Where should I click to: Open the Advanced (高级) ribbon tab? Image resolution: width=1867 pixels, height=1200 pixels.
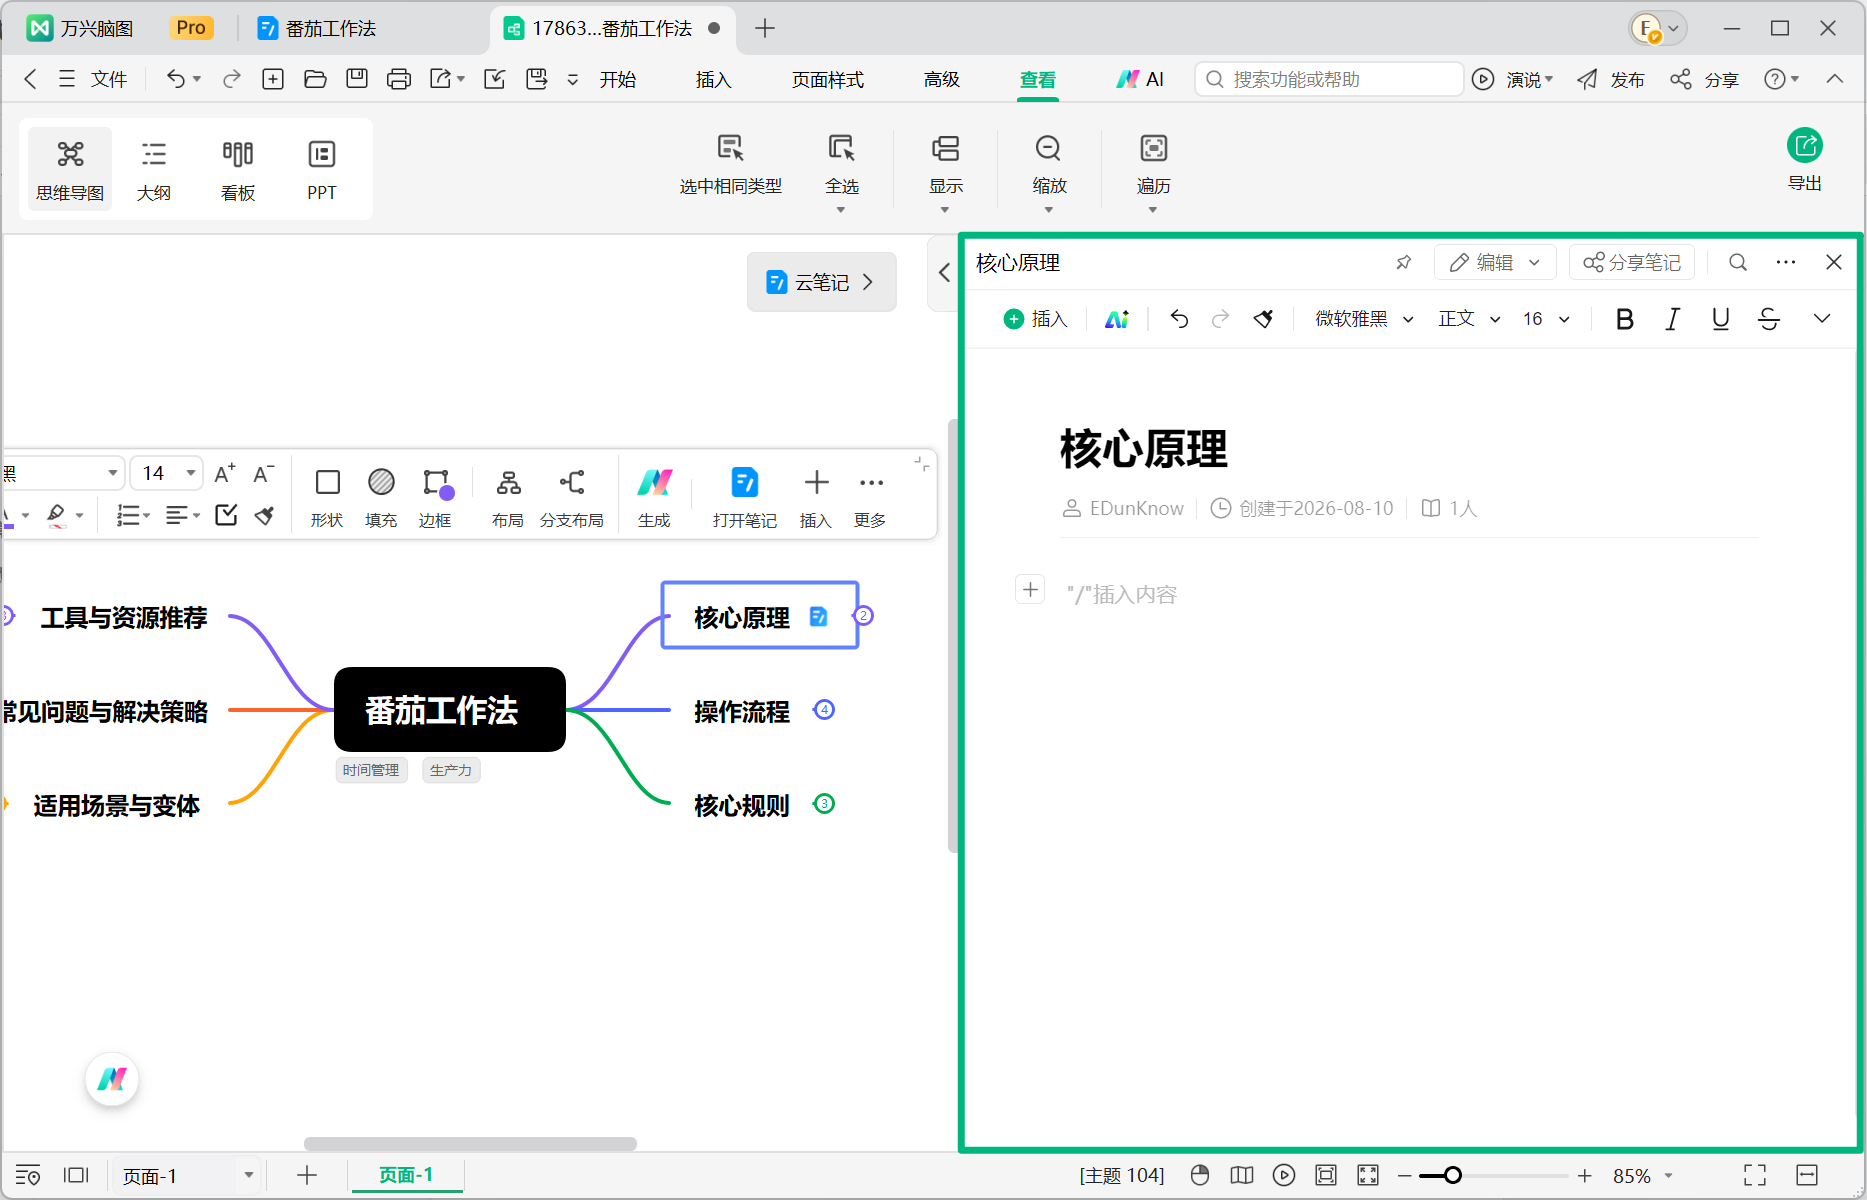(x=942, y=80)
